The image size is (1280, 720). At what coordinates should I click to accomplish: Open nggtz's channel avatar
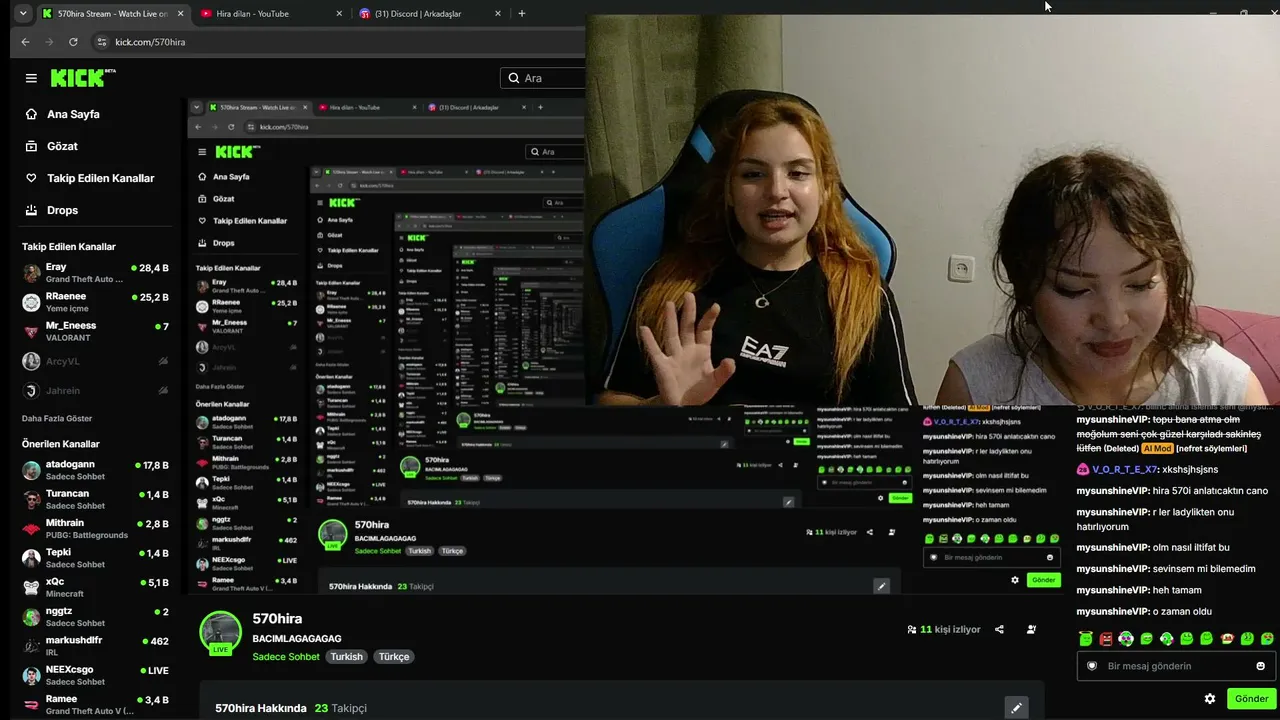(32, 616)
